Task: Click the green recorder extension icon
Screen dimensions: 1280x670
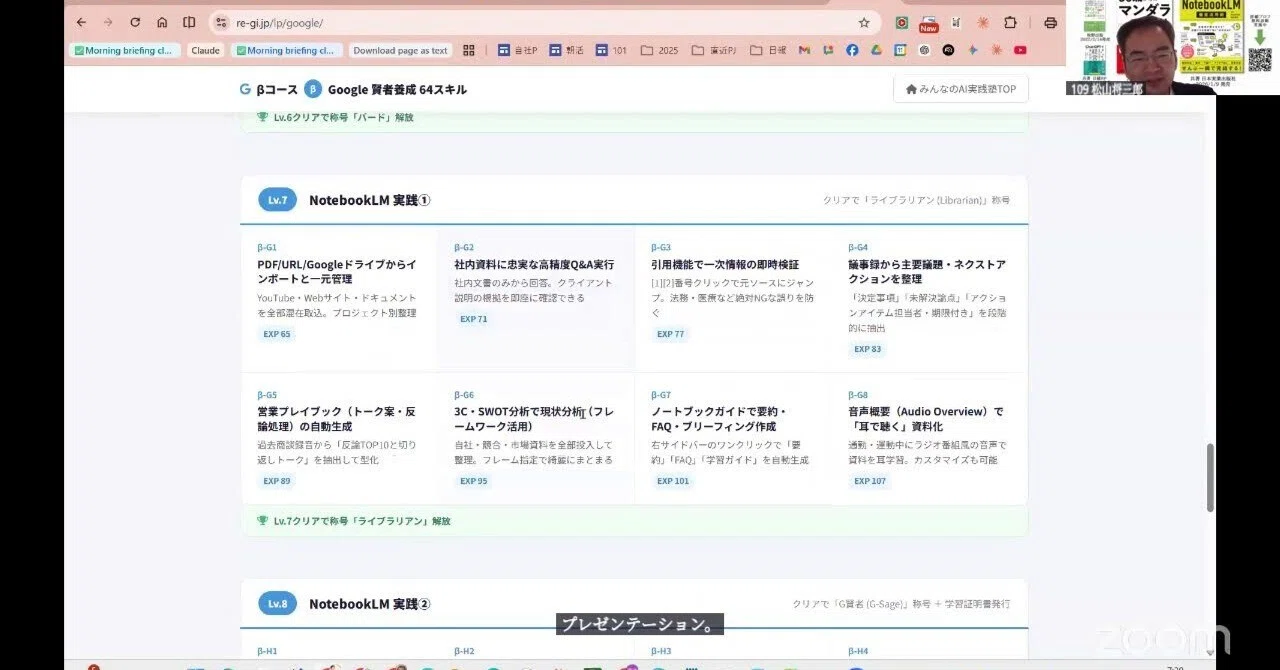Action: (x=902, y=22)
